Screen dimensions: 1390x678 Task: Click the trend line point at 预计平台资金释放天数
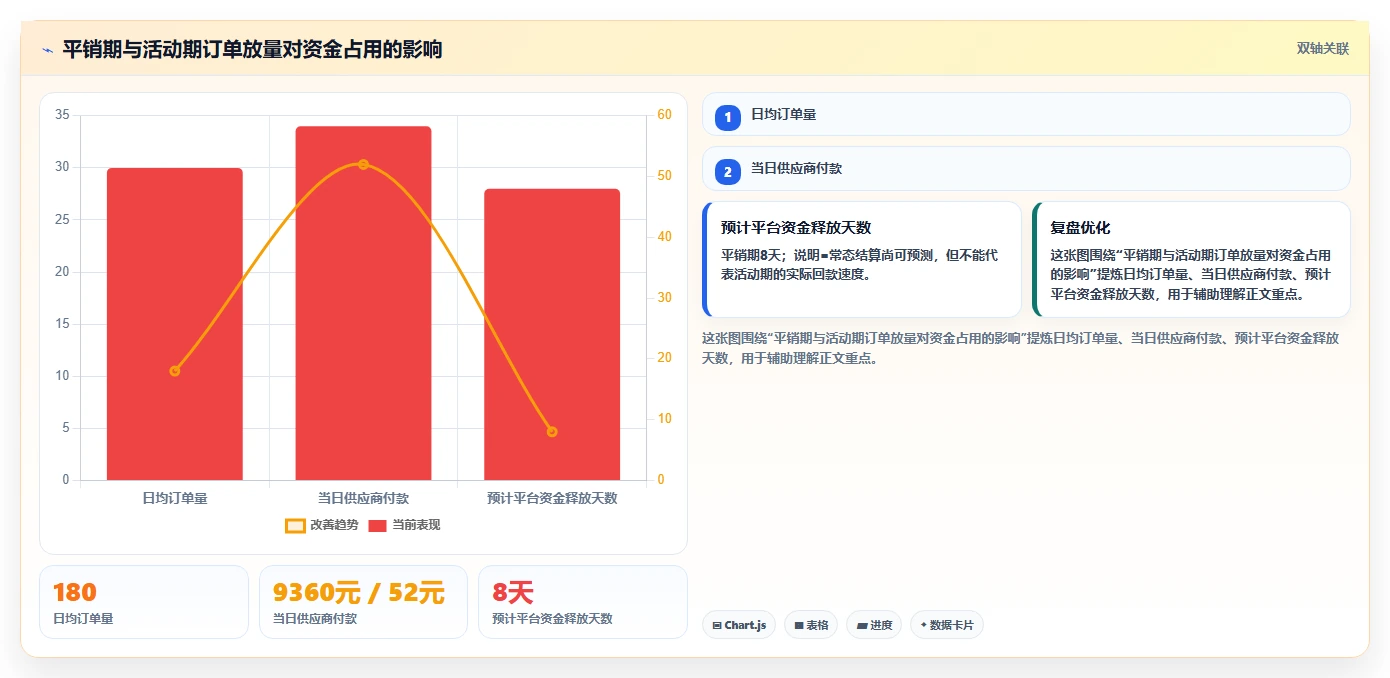(x=552, y=432)
